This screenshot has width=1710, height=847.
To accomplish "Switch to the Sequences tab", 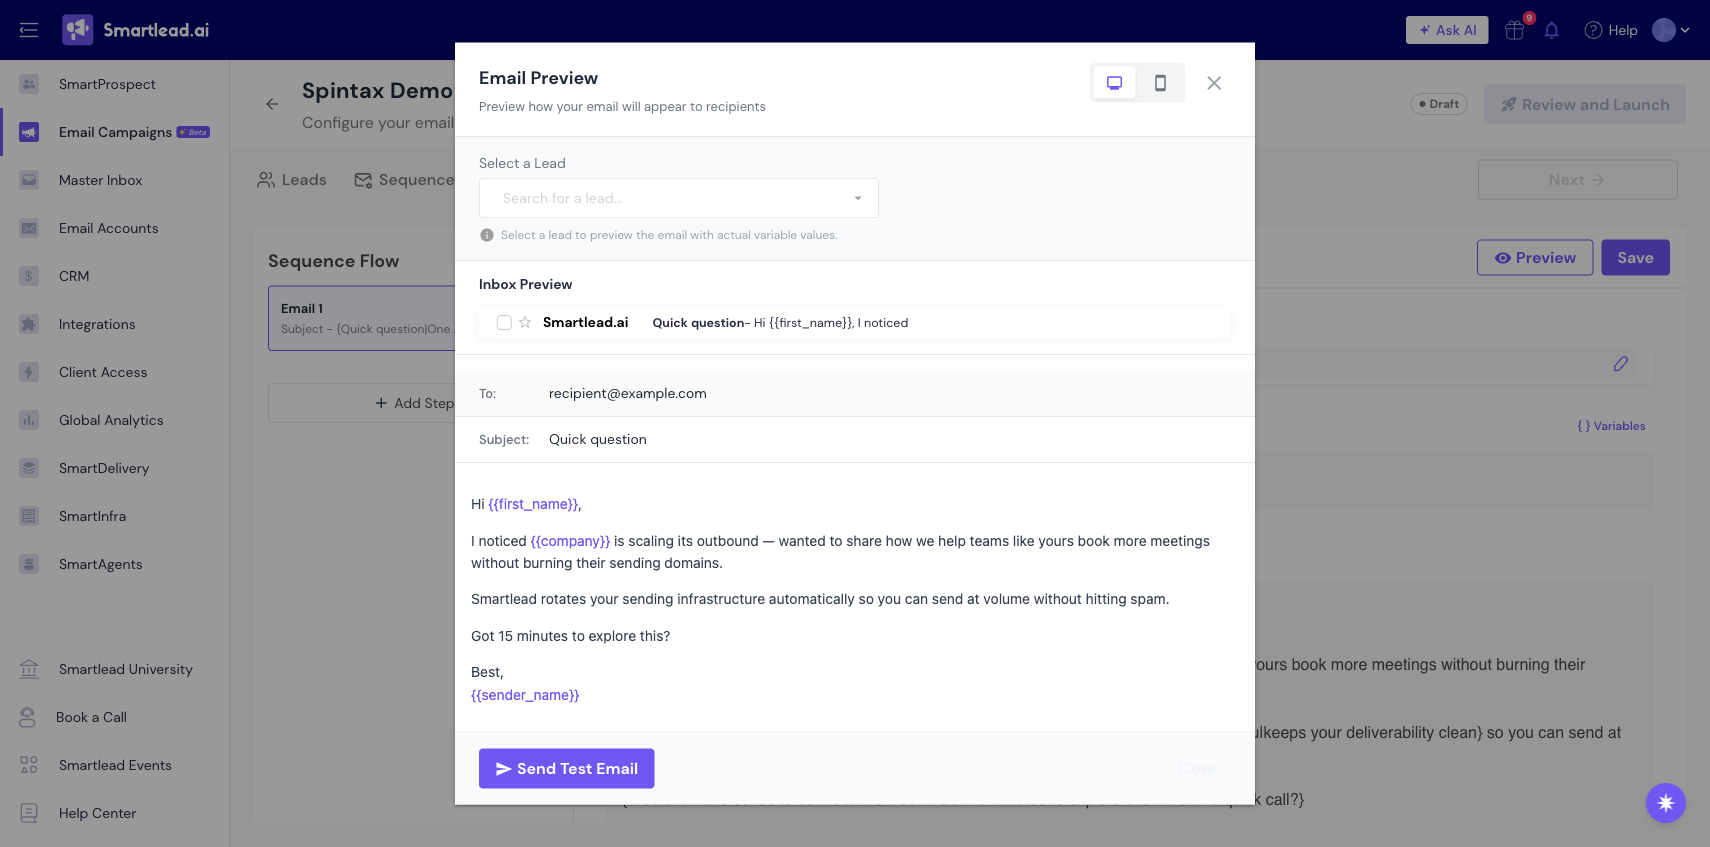I will point(405,180).
